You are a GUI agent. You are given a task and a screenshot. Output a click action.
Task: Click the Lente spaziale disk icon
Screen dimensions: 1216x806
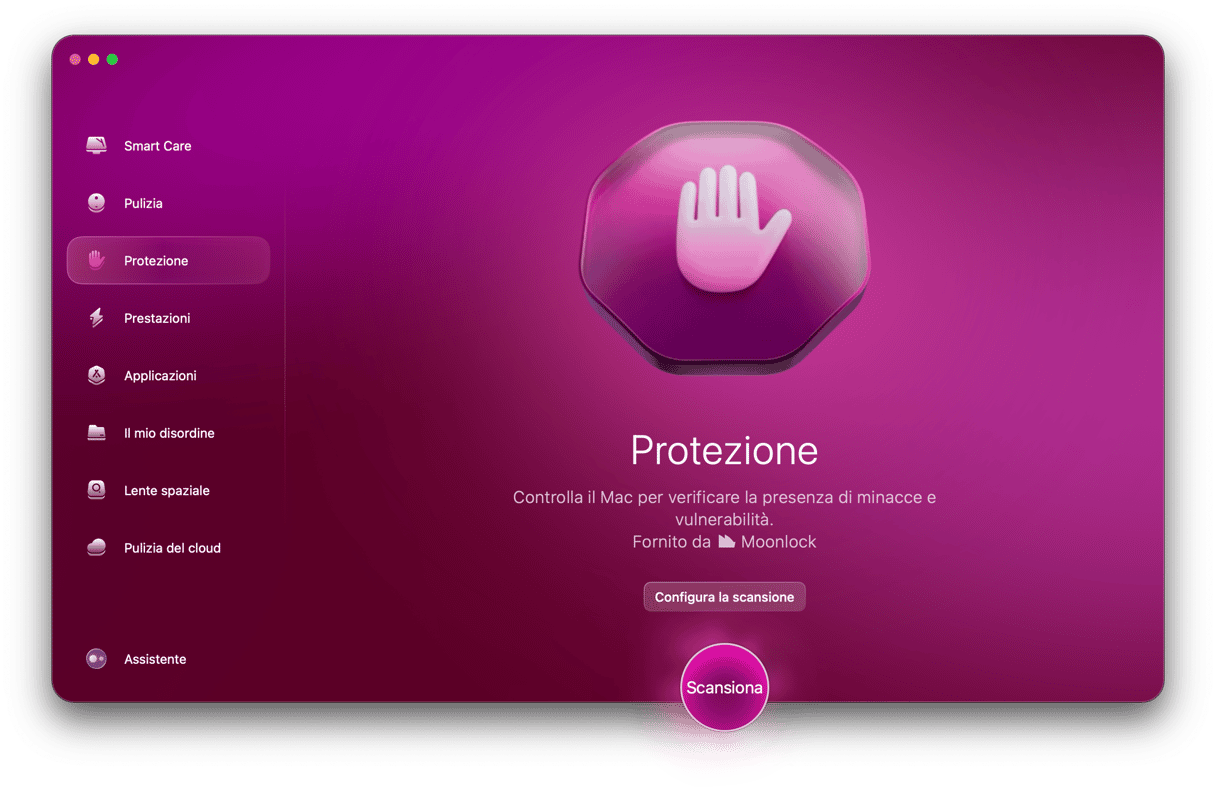[96, 490]
